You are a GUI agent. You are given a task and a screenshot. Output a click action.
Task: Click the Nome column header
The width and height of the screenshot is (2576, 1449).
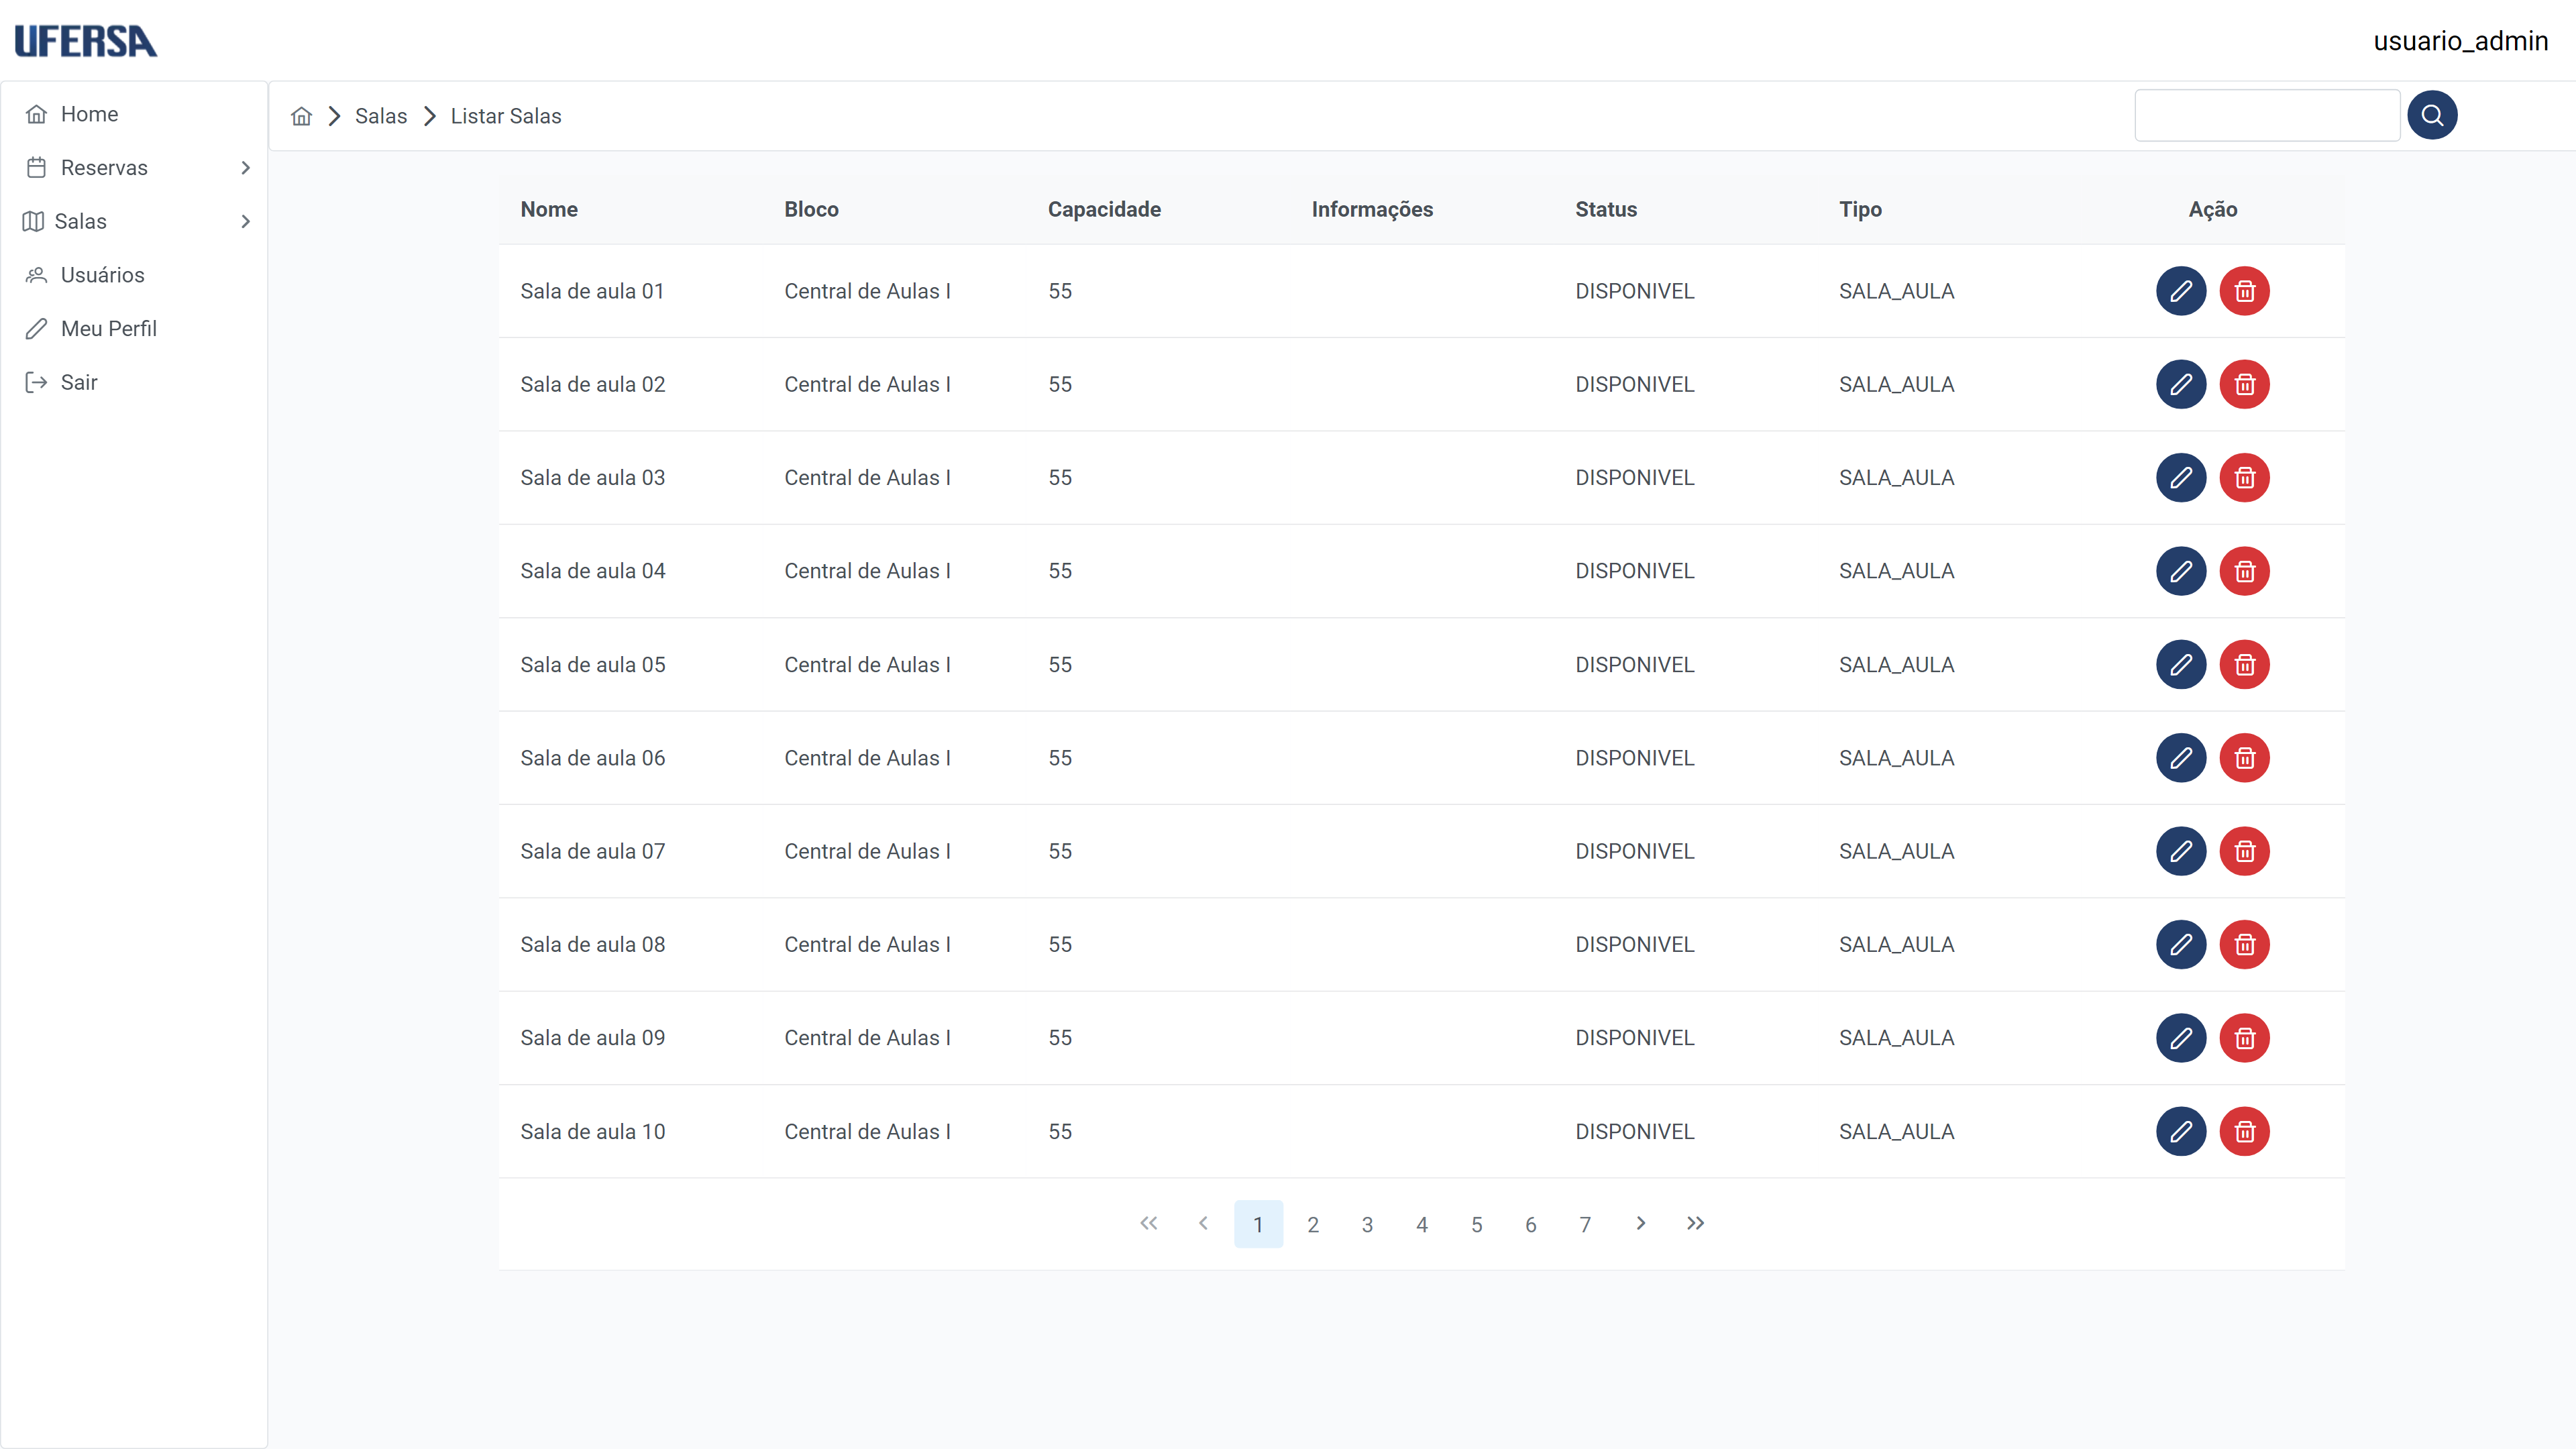[x=549, y=209]
